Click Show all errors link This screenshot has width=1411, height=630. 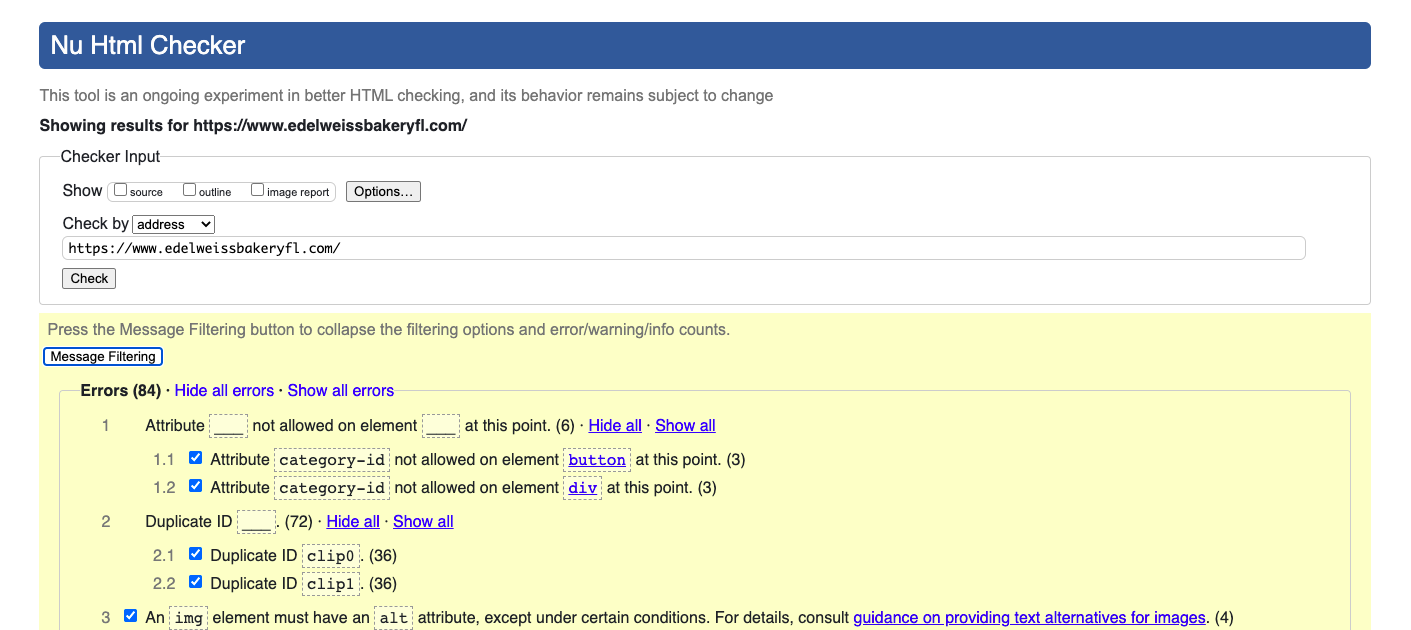[x=340, y=391]
